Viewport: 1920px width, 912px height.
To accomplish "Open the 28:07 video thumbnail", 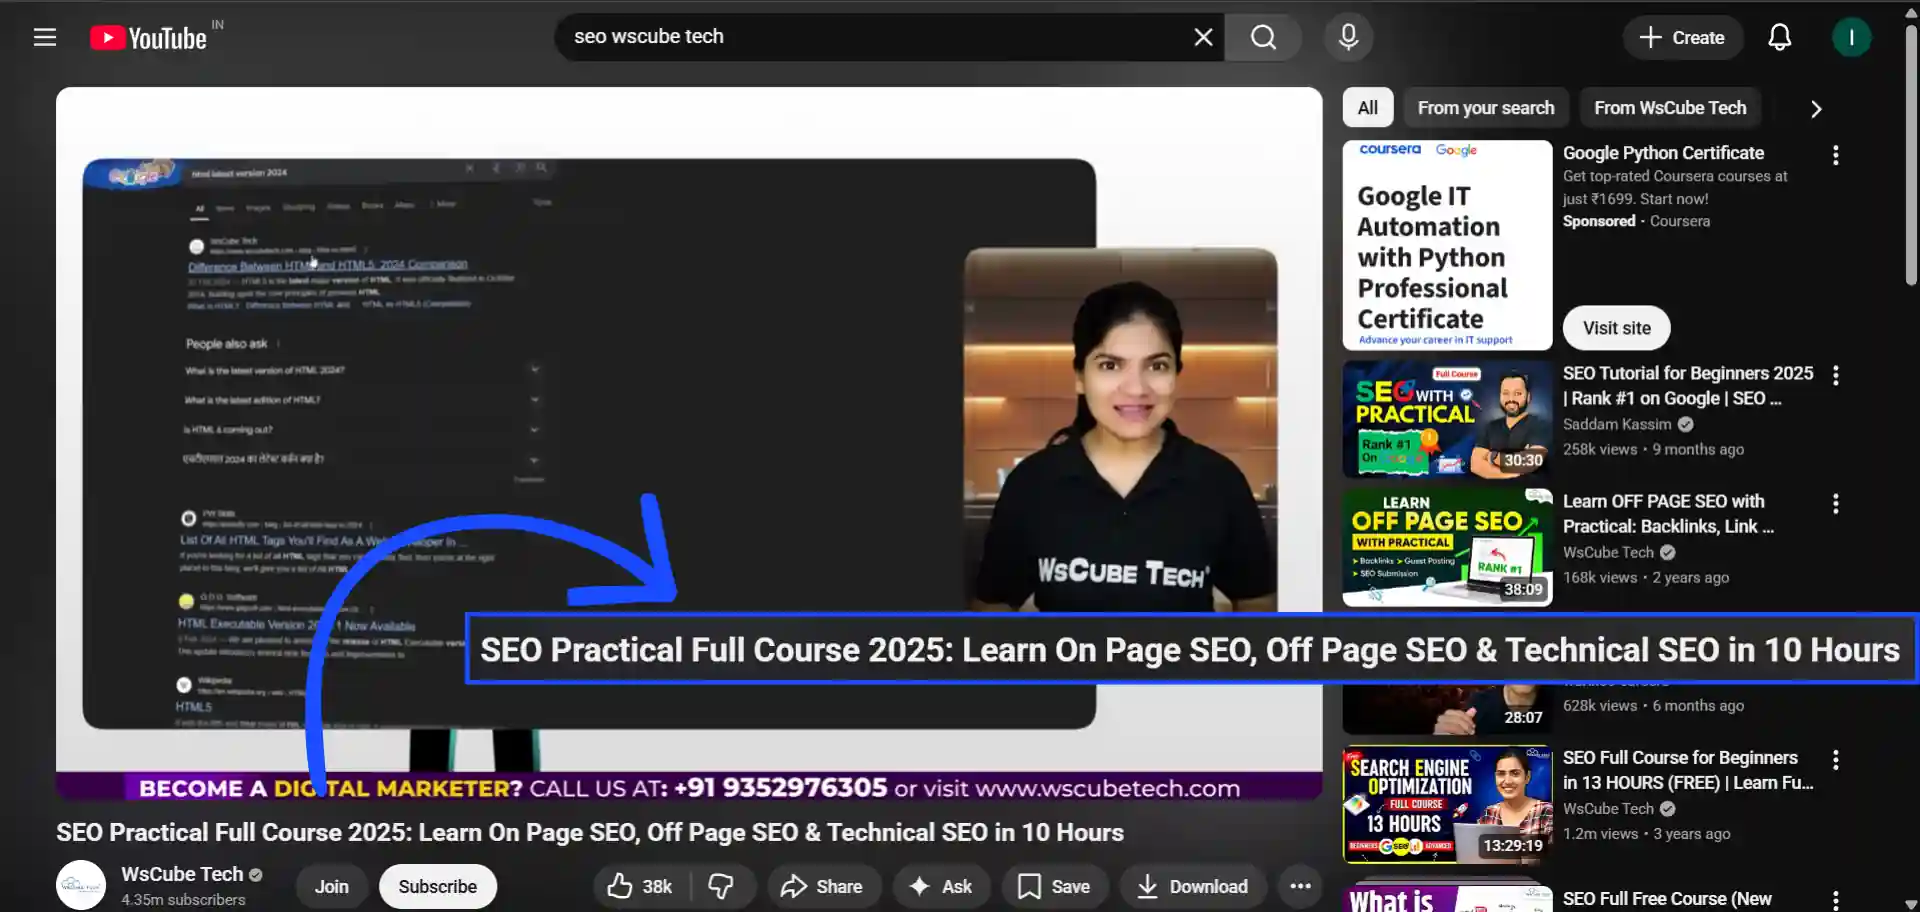I will tap(1447, 708).
